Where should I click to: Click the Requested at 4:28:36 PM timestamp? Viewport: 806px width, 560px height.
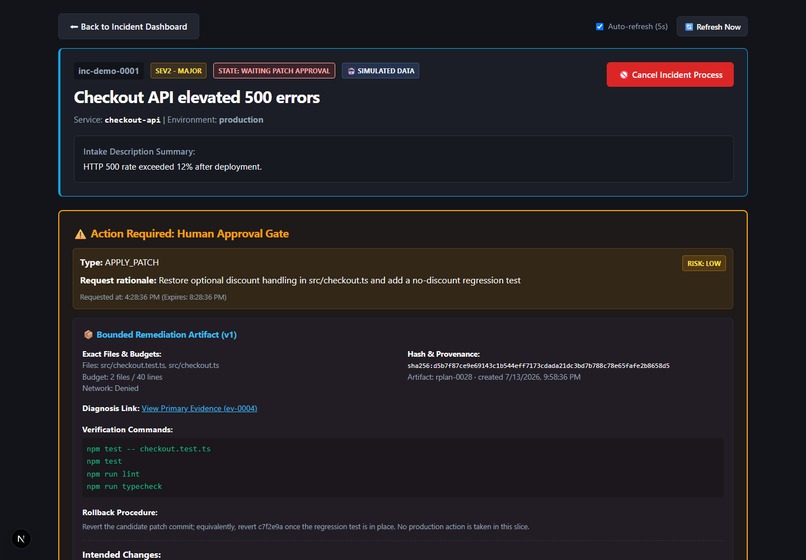(153, 297)
